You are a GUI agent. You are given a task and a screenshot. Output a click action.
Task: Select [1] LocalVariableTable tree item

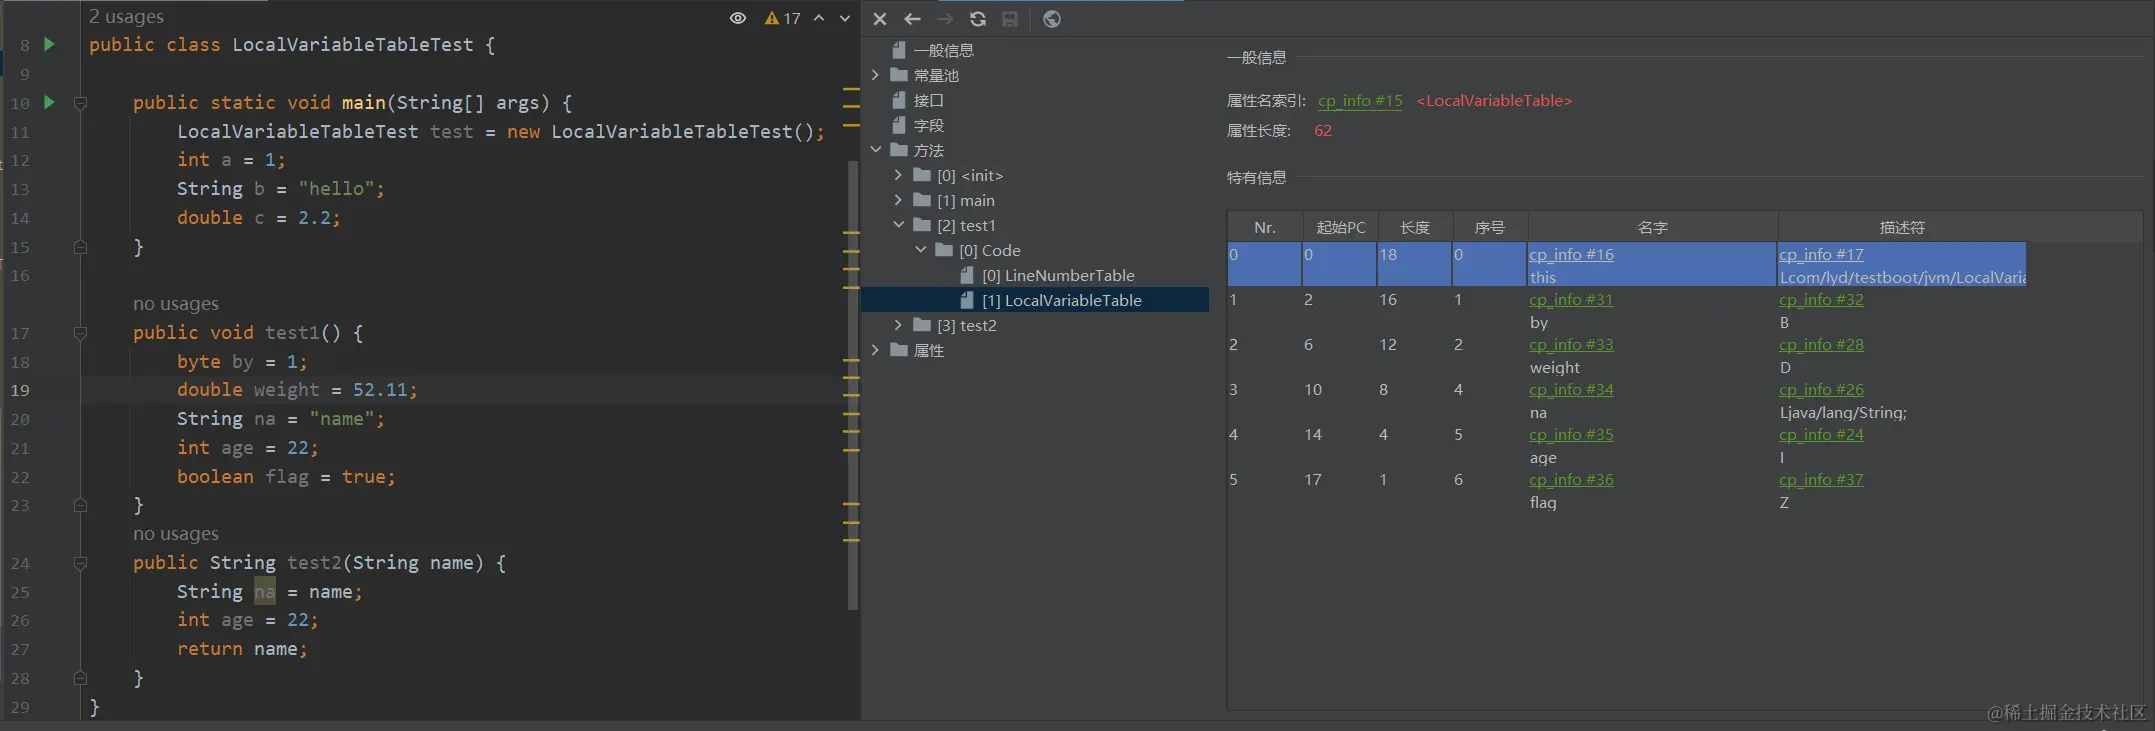(1061, 300)
